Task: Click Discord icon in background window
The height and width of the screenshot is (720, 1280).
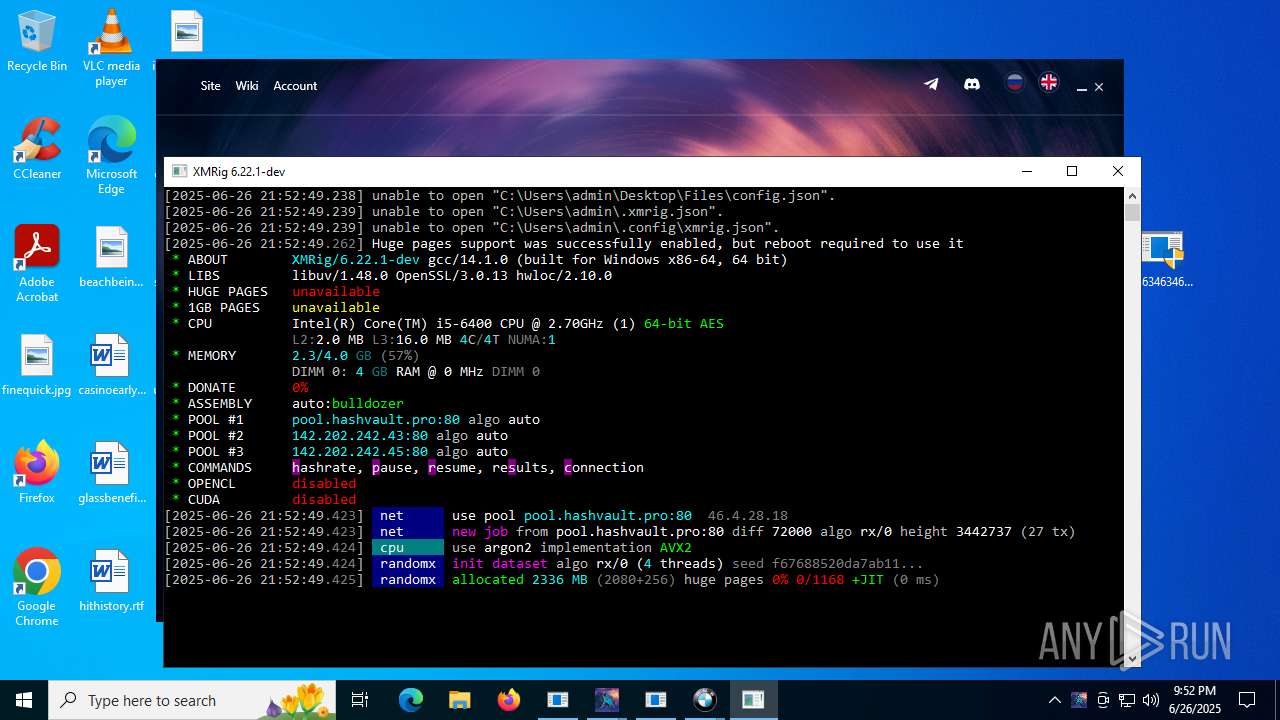Action: (971, 84)
